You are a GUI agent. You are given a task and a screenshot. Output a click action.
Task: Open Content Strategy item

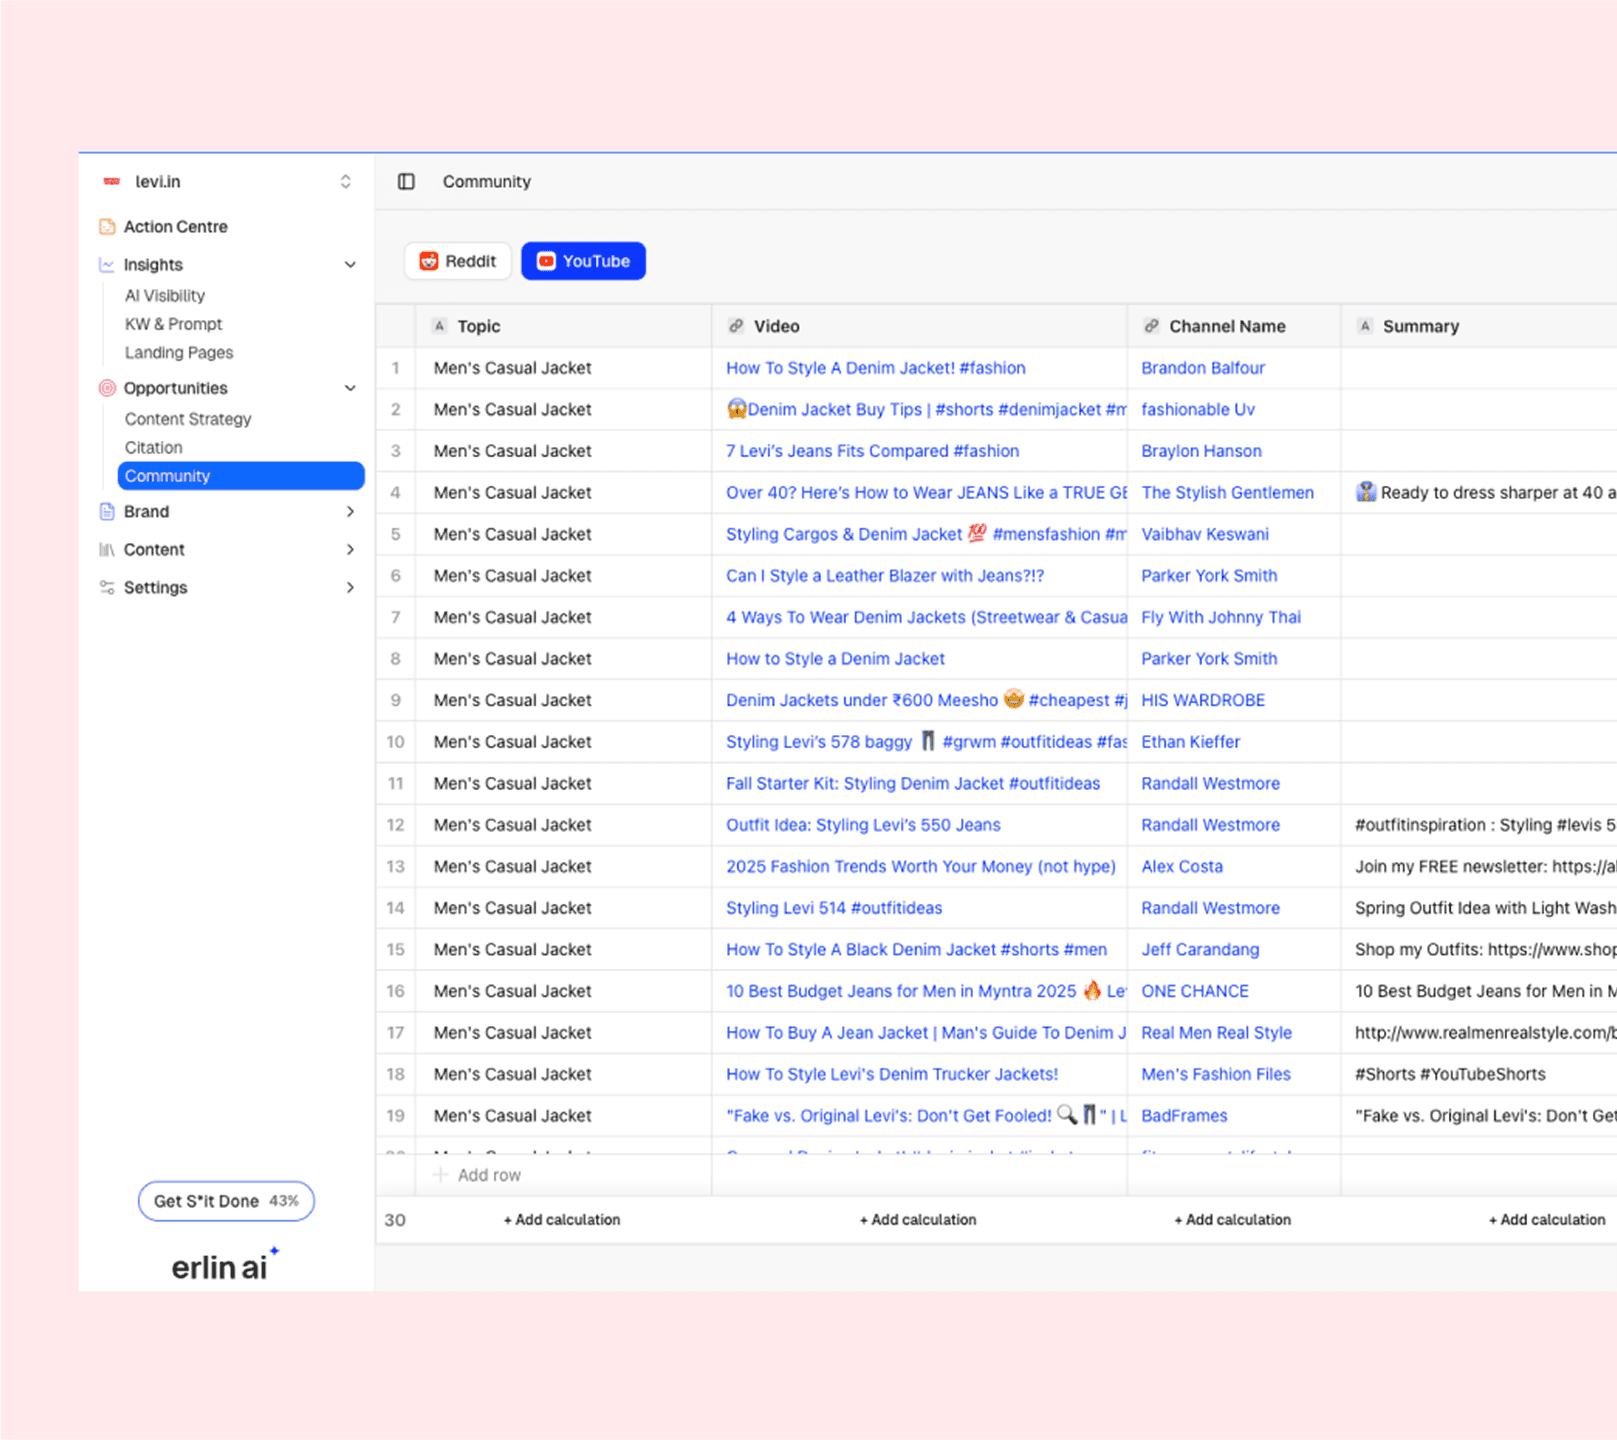point(188,419)
